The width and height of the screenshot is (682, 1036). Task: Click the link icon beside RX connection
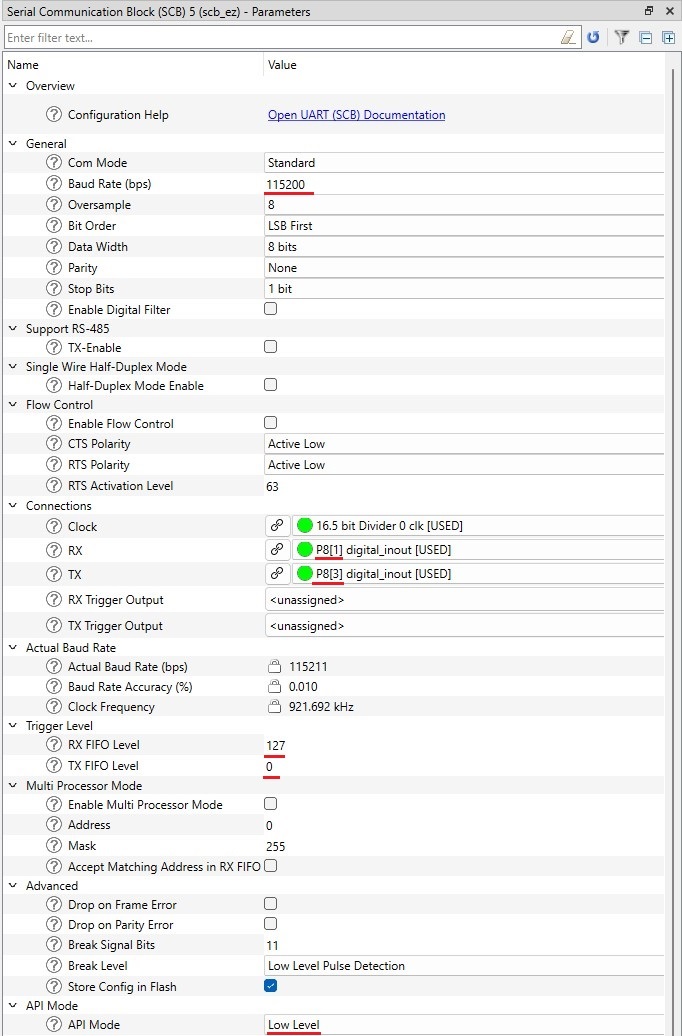278,550
